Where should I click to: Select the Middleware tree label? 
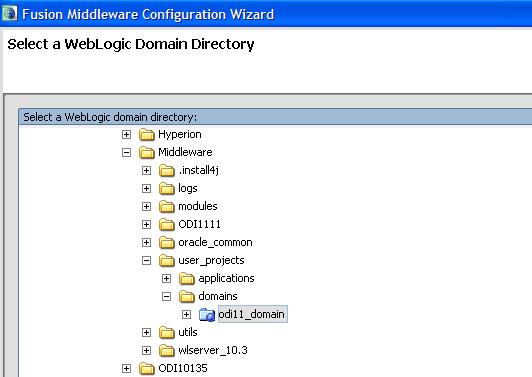(185, 152)
